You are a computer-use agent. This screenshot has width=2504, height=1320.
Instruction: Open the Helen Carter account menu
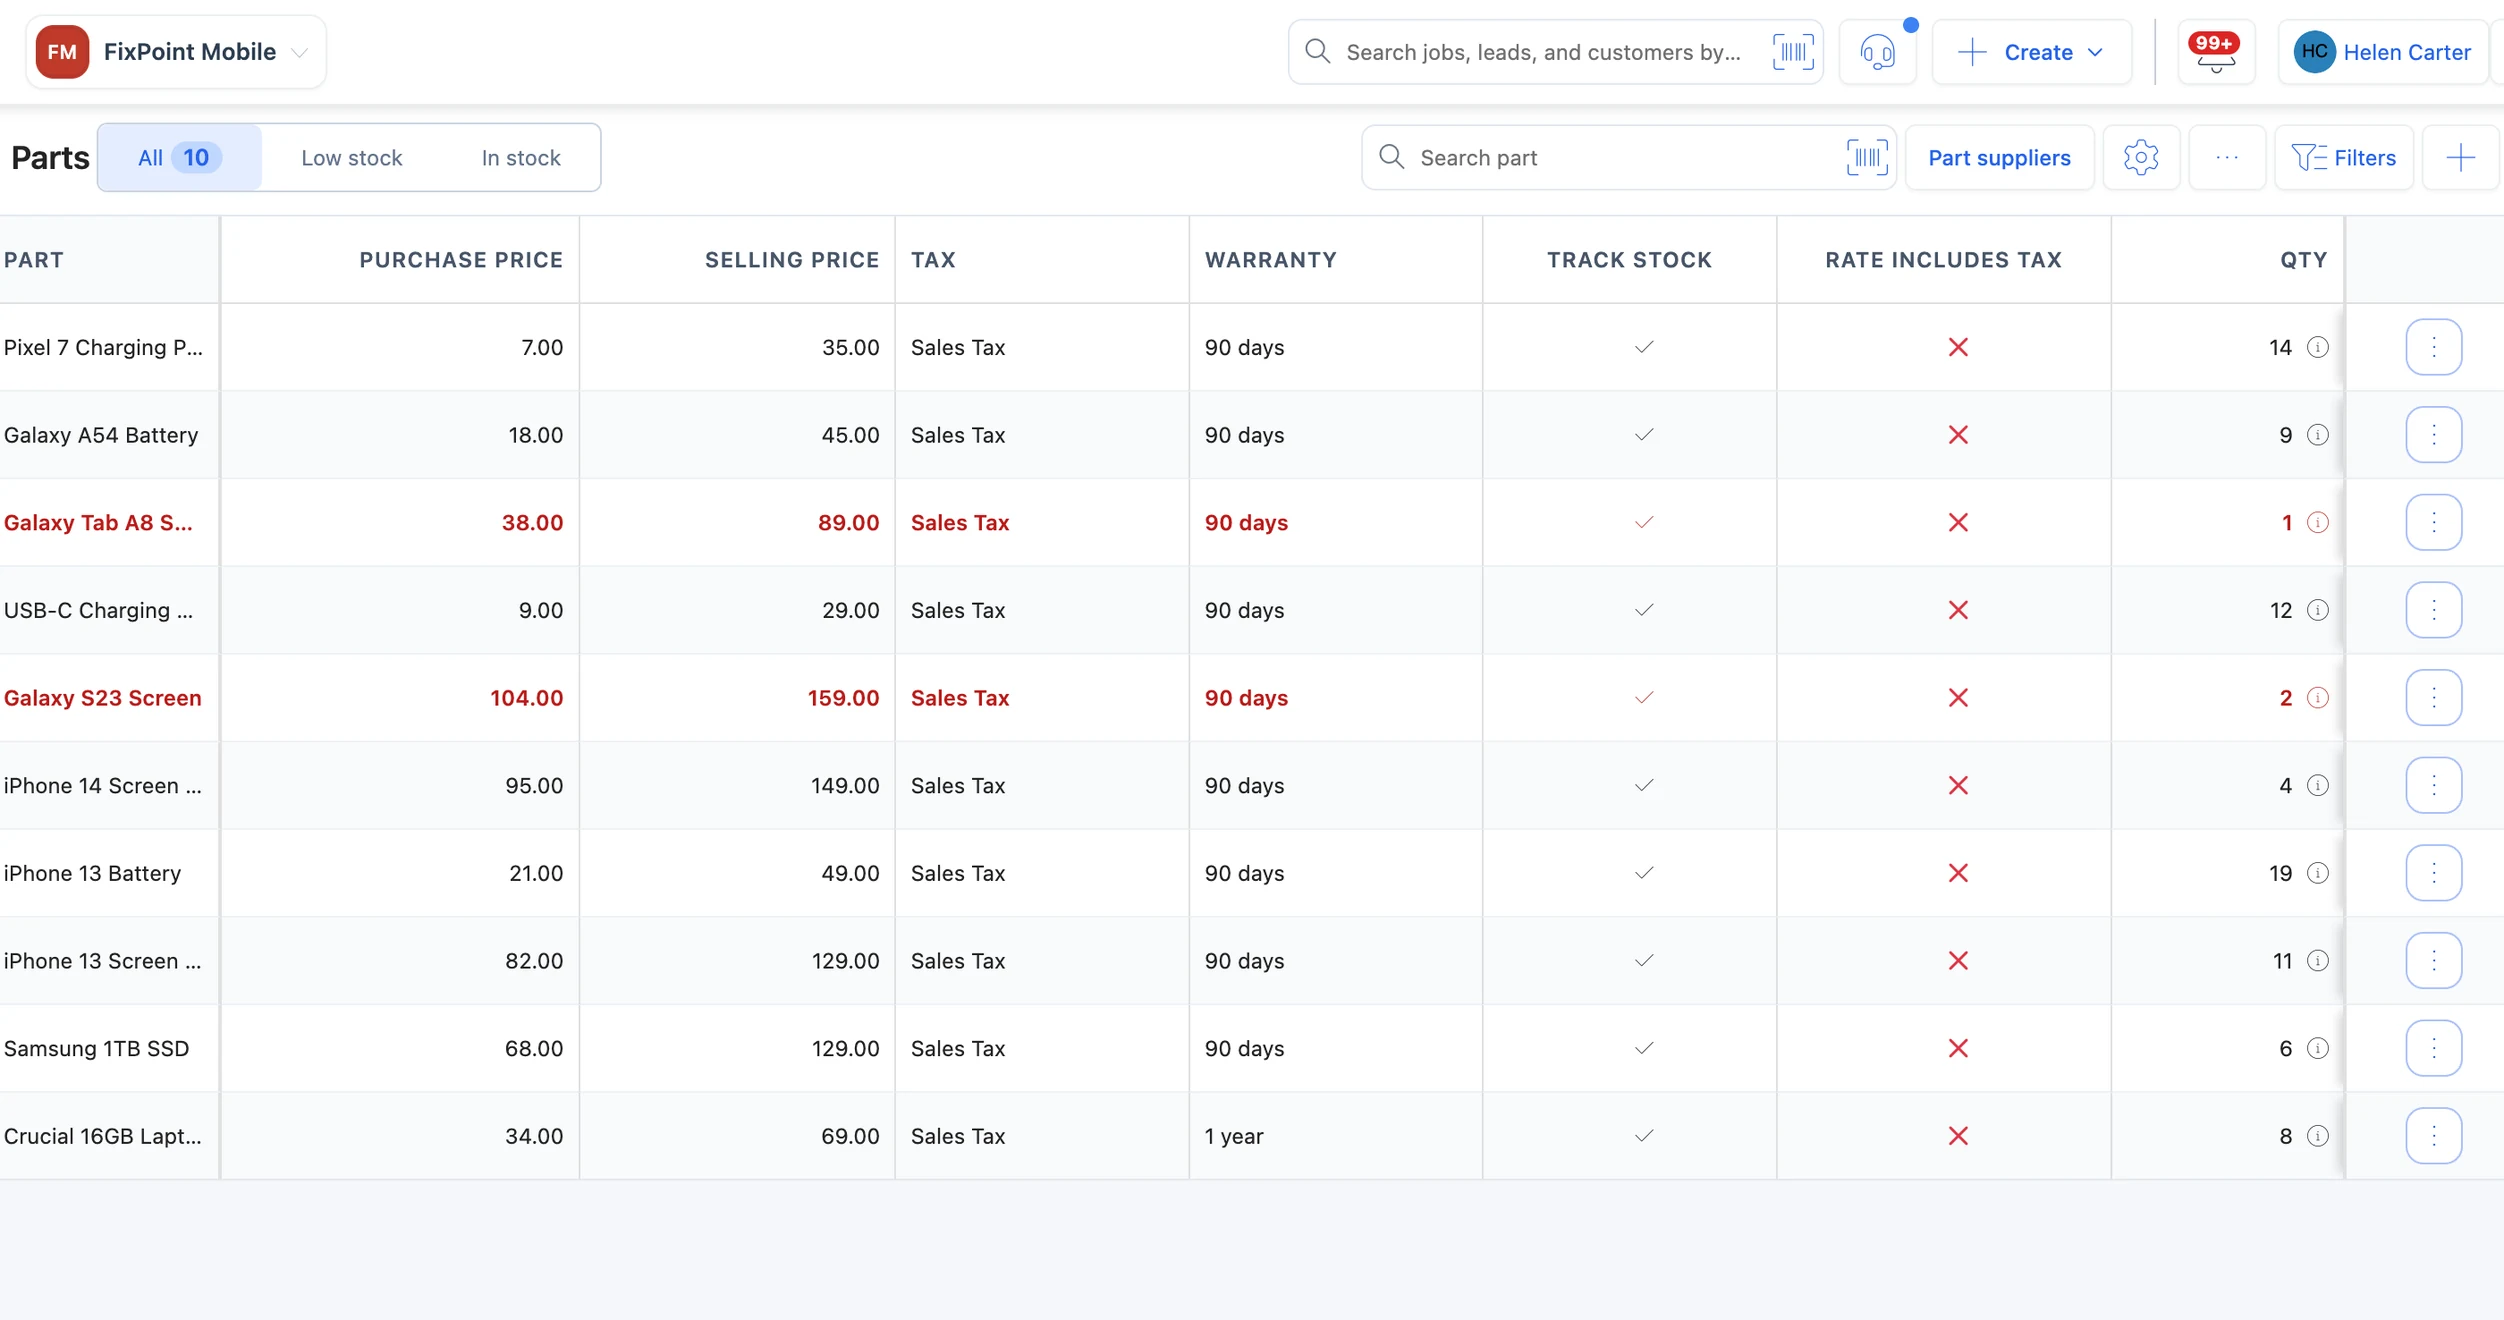tap(2383, 52)
